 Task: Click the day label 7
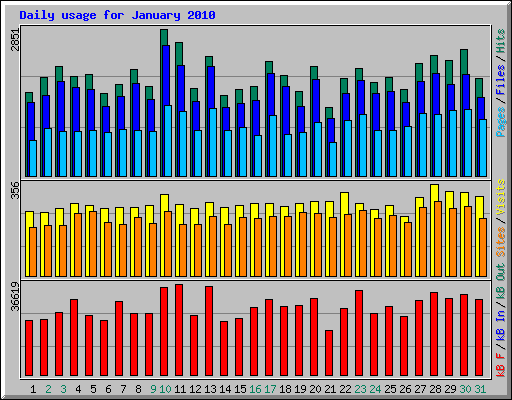point(123,389)
